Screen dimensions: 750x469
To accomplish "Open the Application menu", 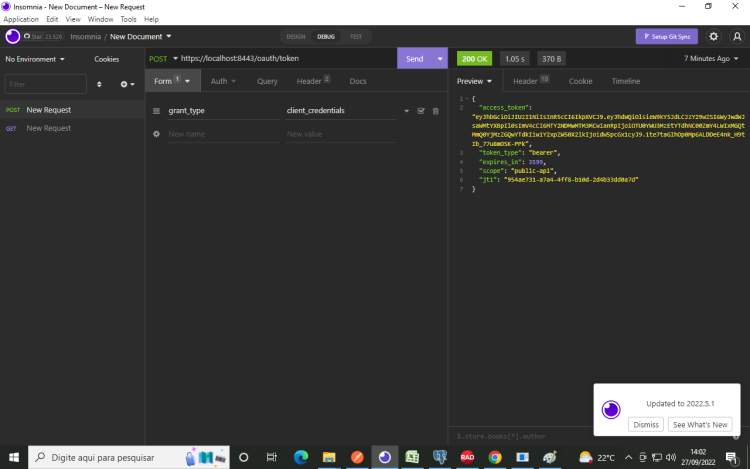I will (x=21, y=19).
